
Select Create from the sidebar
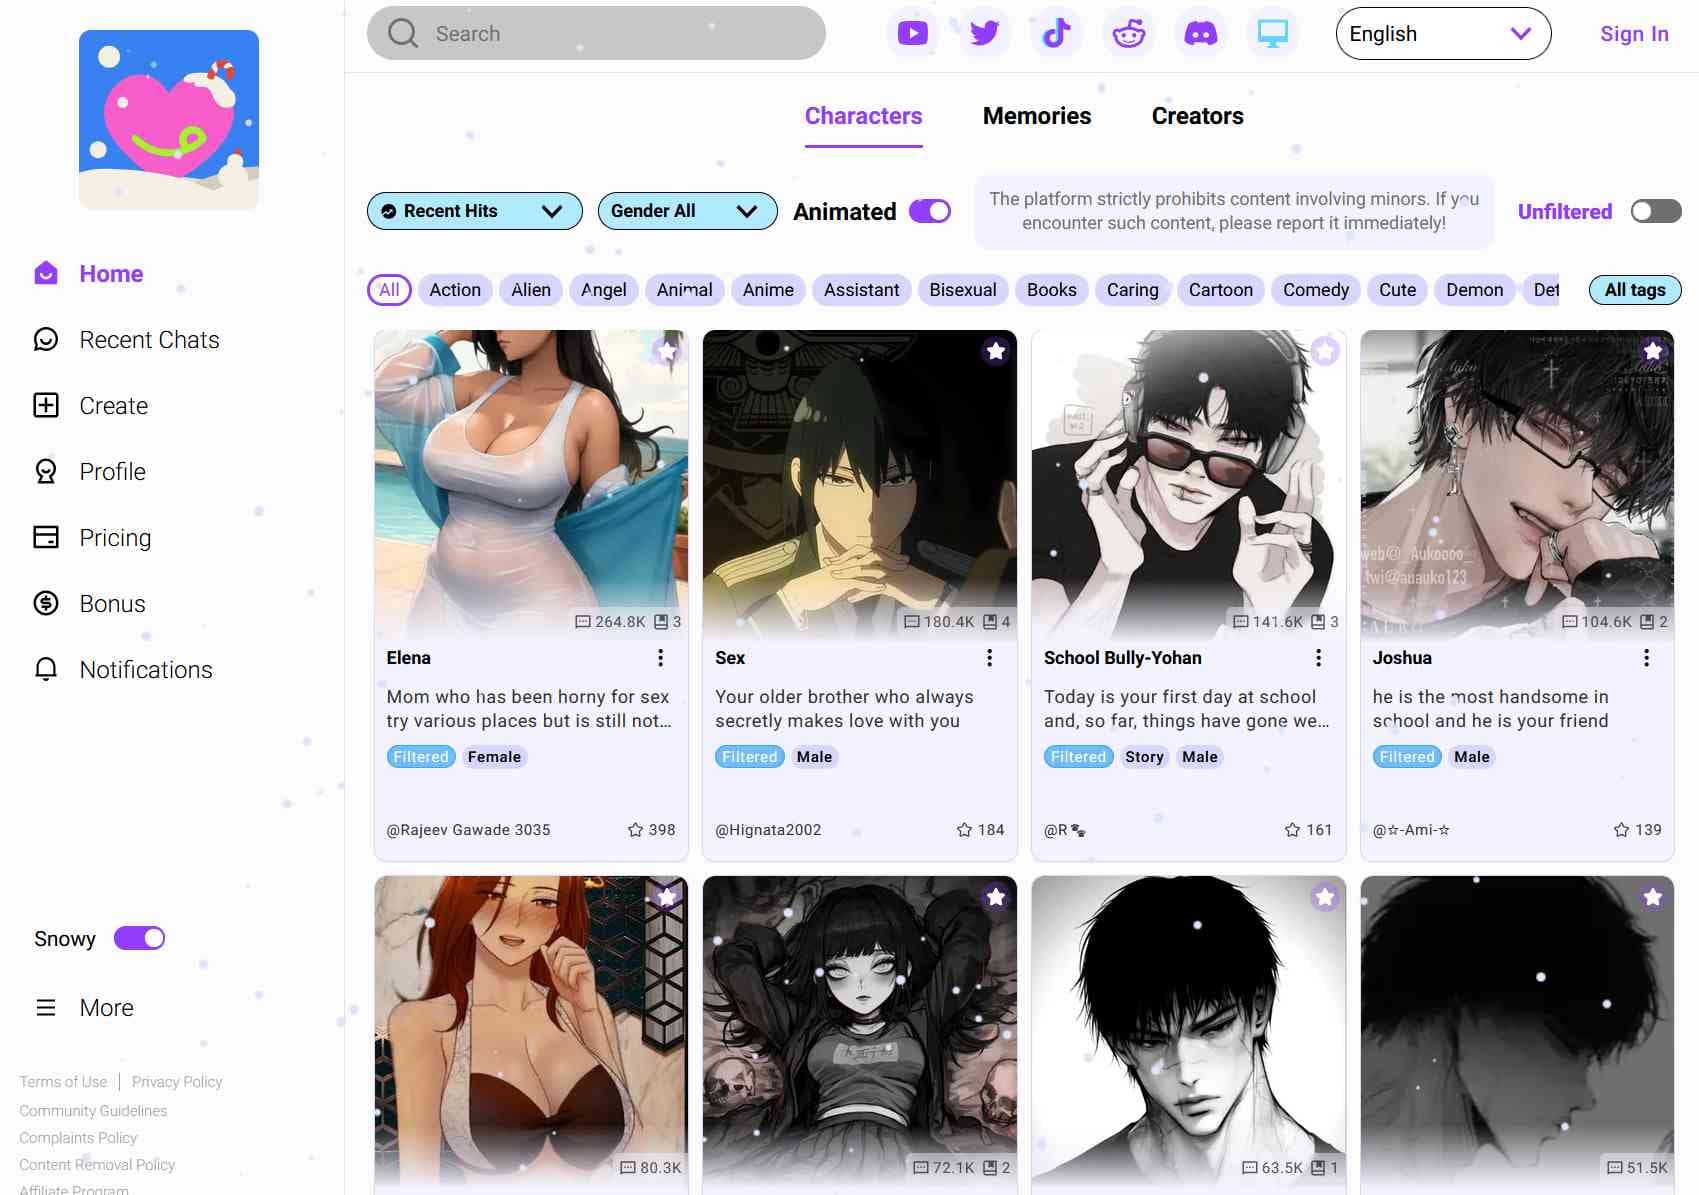click(x=113, y=405)
